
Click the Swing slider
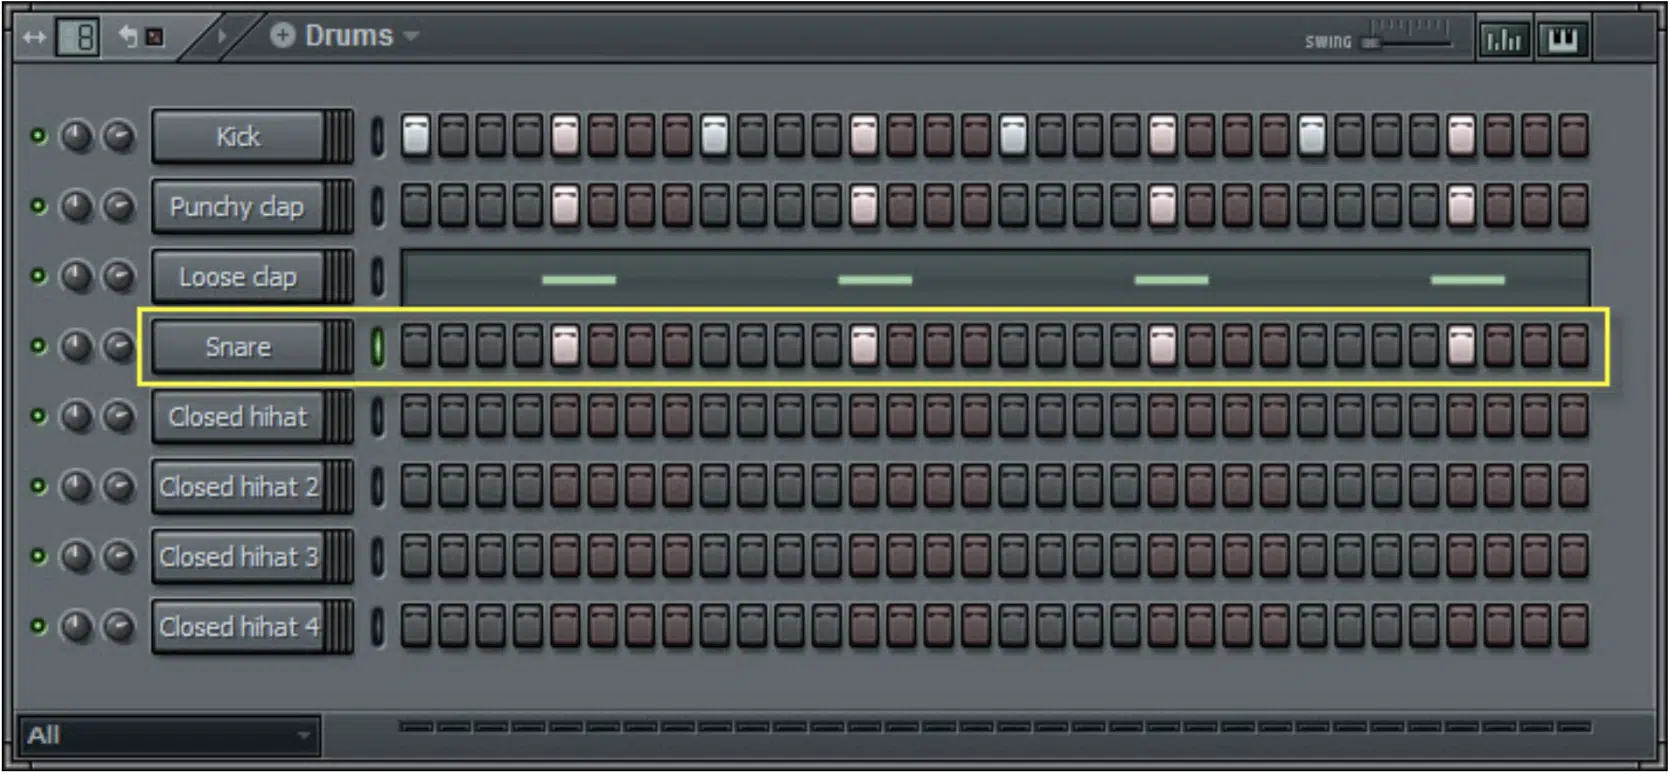1408,41
